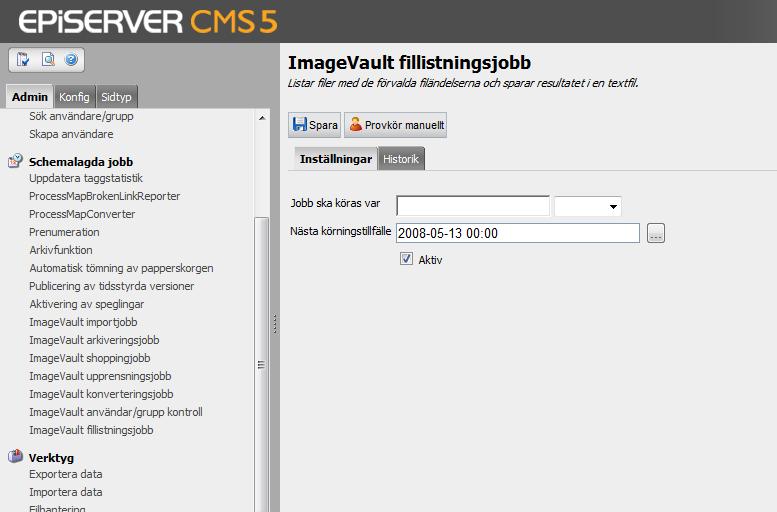Open ImageVault importjobb

pos(83,322)
